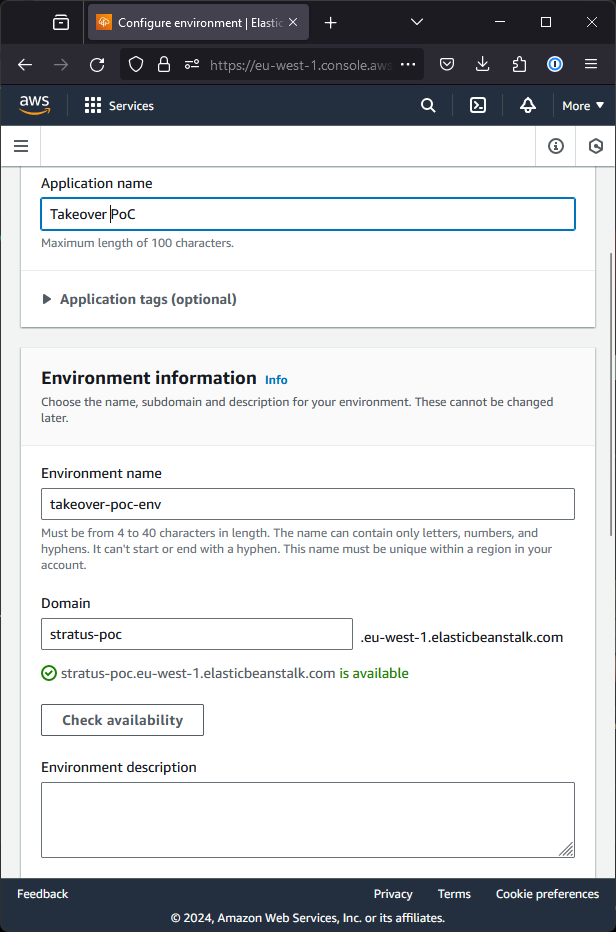Go to AWS console home logo
The height and width of the screenshot is (932, 616).
click(x=34, y=105)
